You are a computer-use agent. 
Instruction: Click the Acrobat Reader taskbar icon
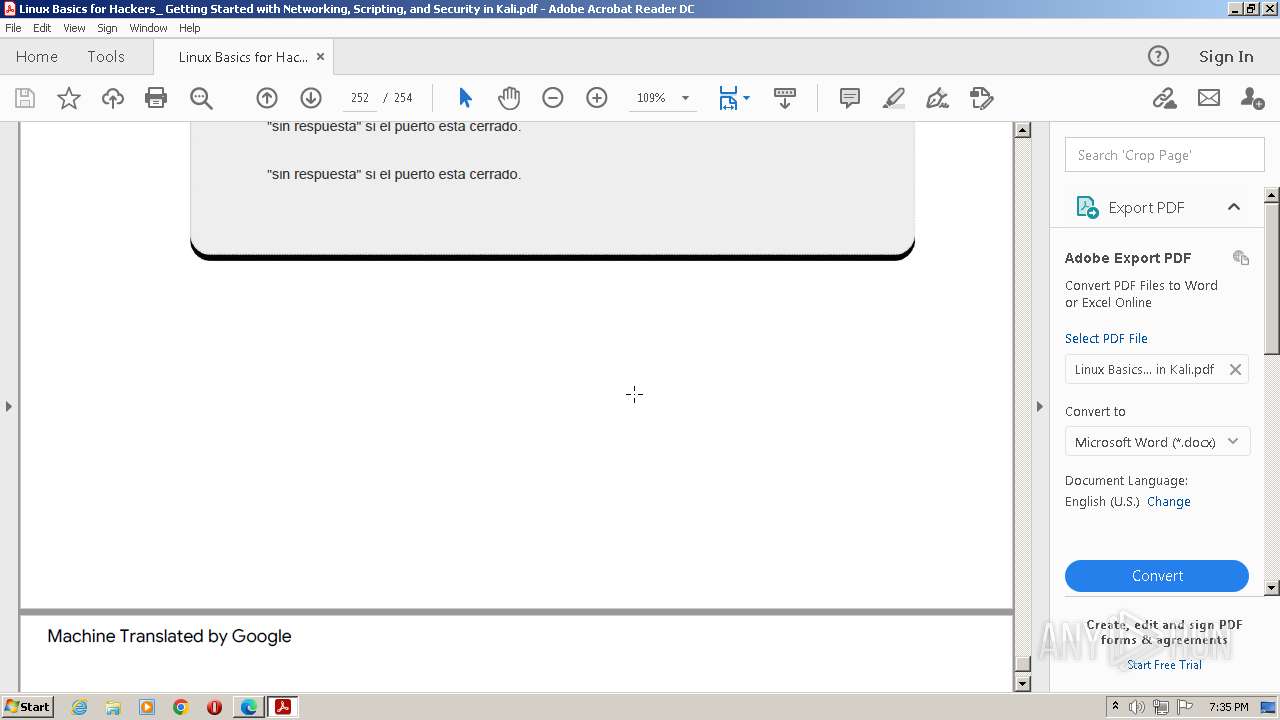[x=283, y=707]
